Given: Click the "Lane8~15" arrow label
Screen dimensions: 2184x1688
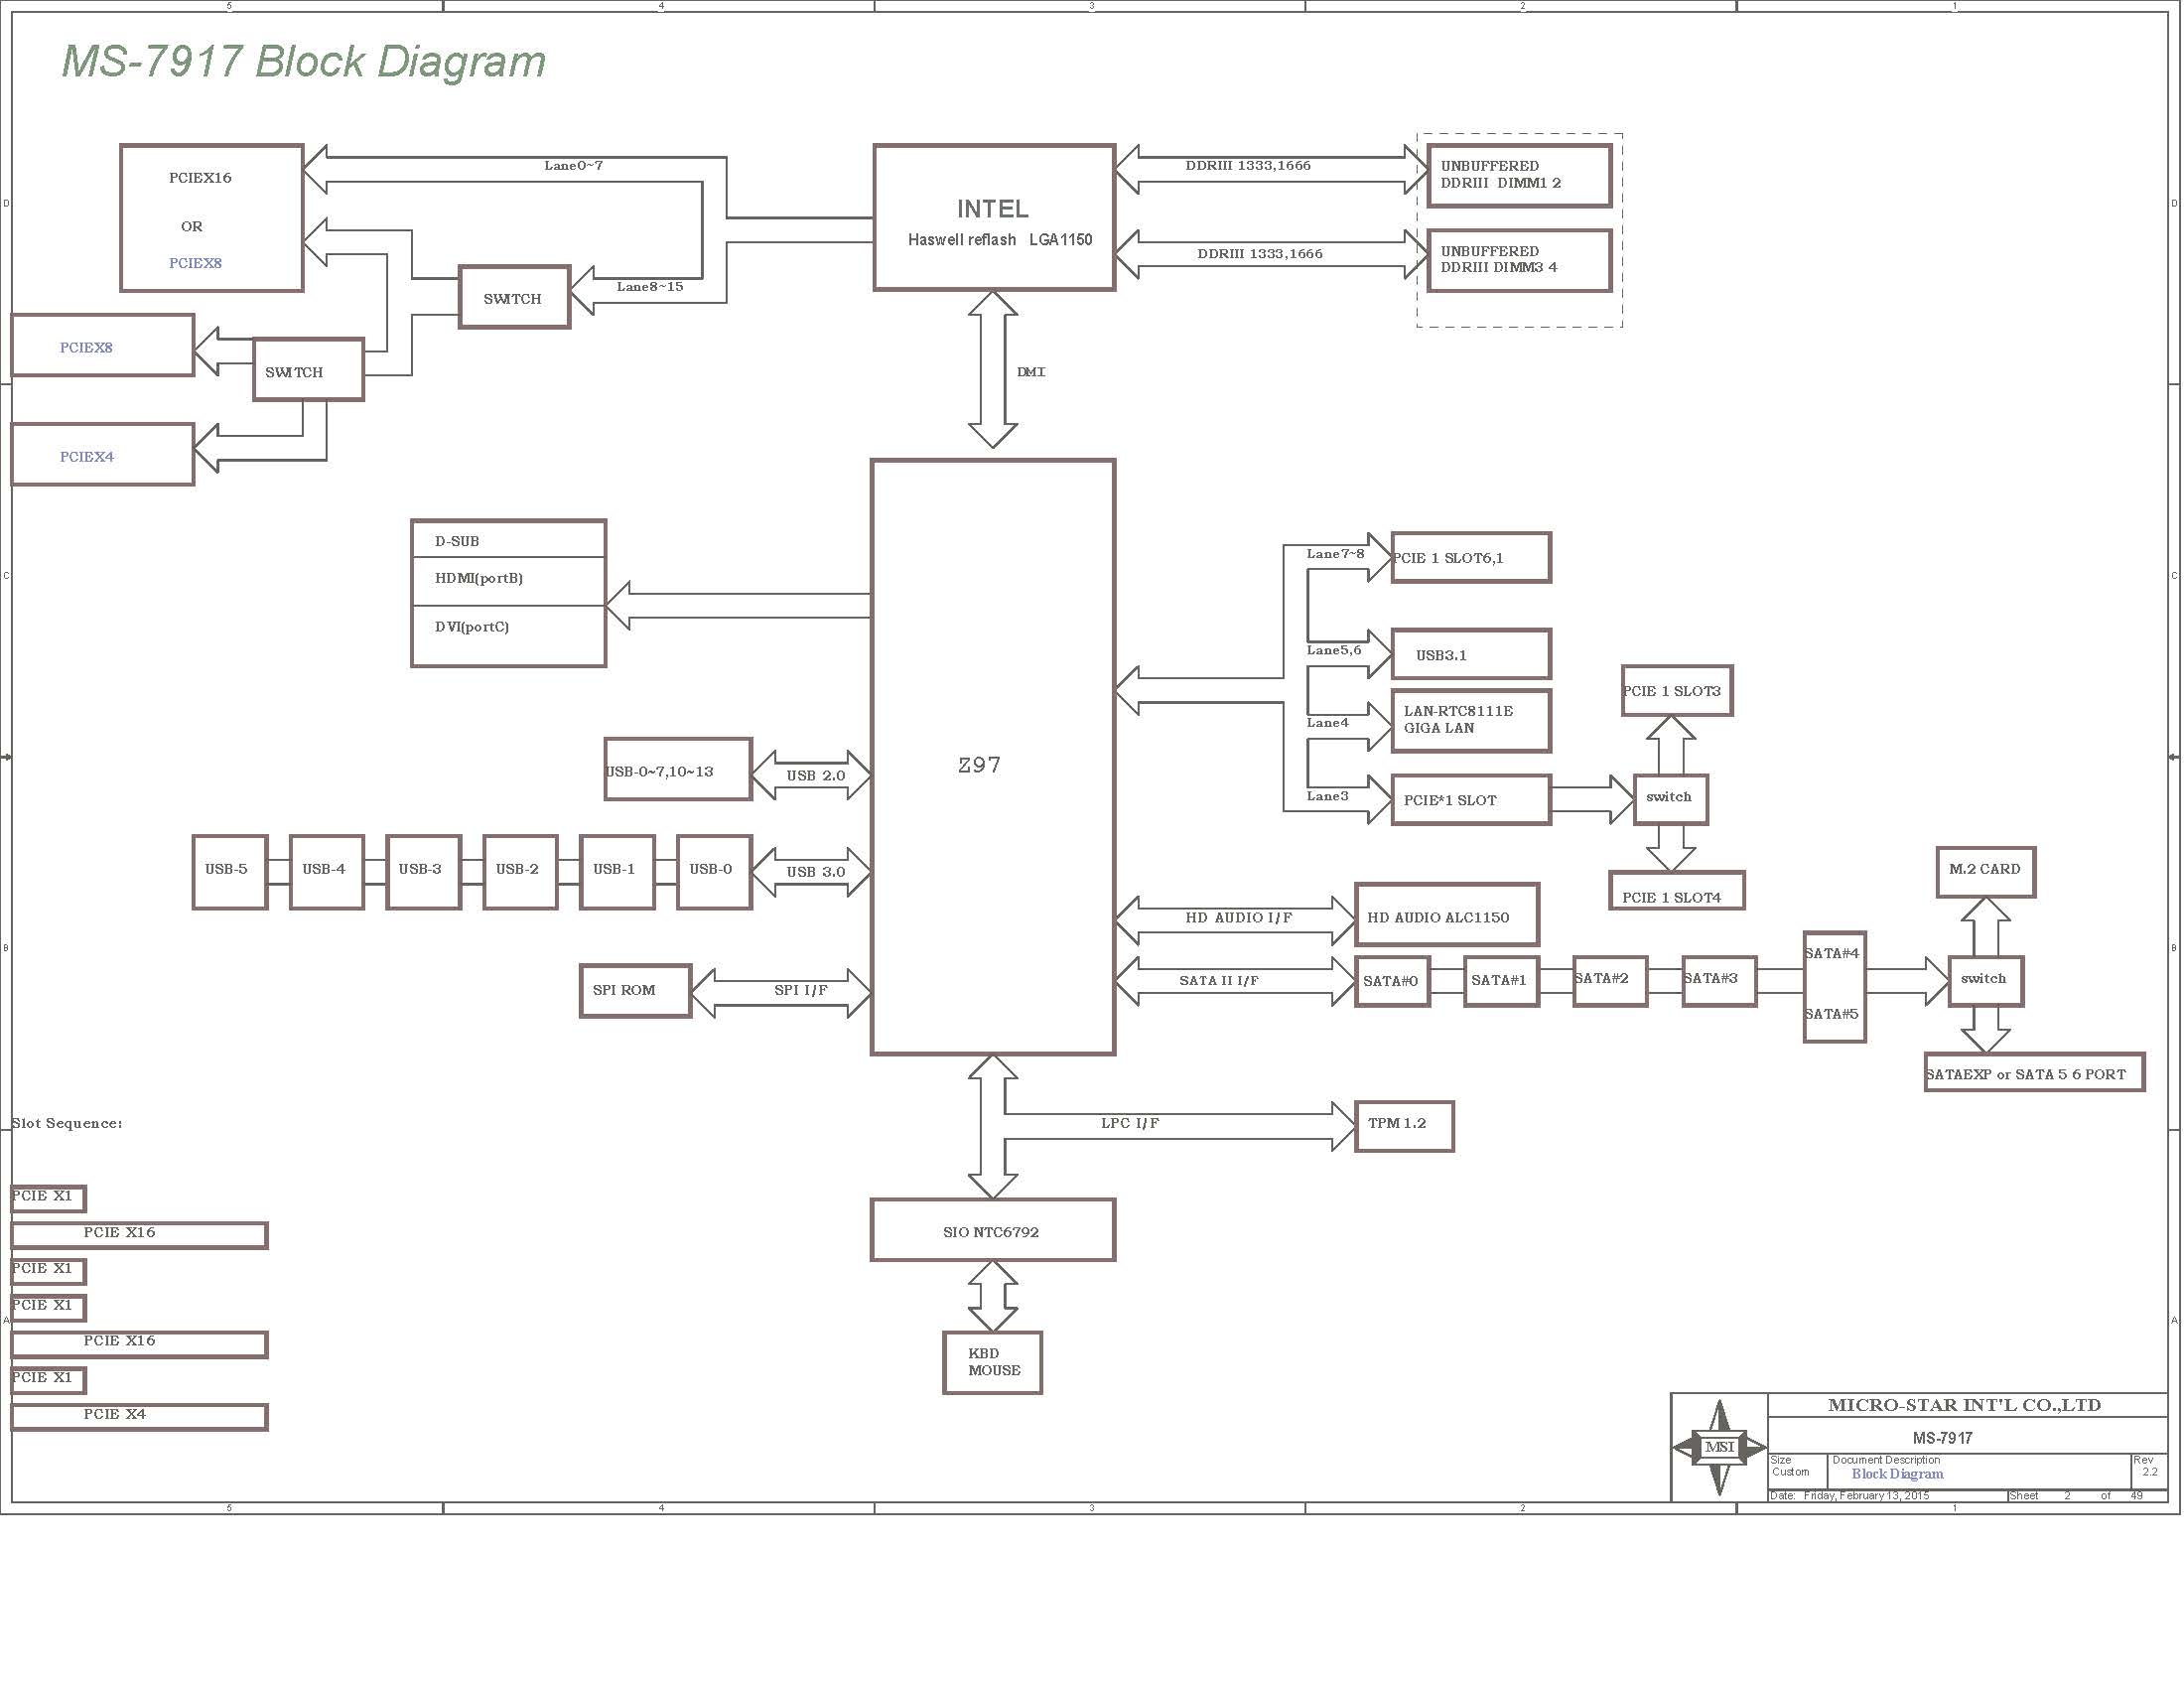Looking at the screenshot, I should point(650,287).
